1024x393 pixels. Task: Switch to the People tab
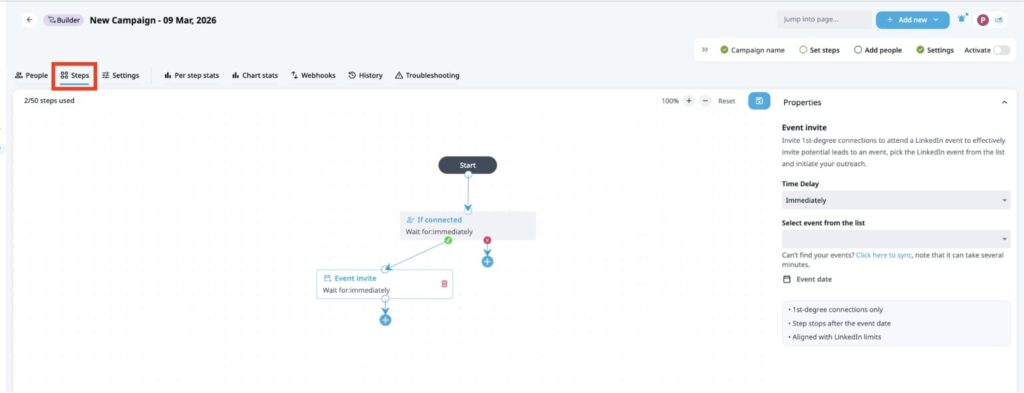(x=31, y=75)
